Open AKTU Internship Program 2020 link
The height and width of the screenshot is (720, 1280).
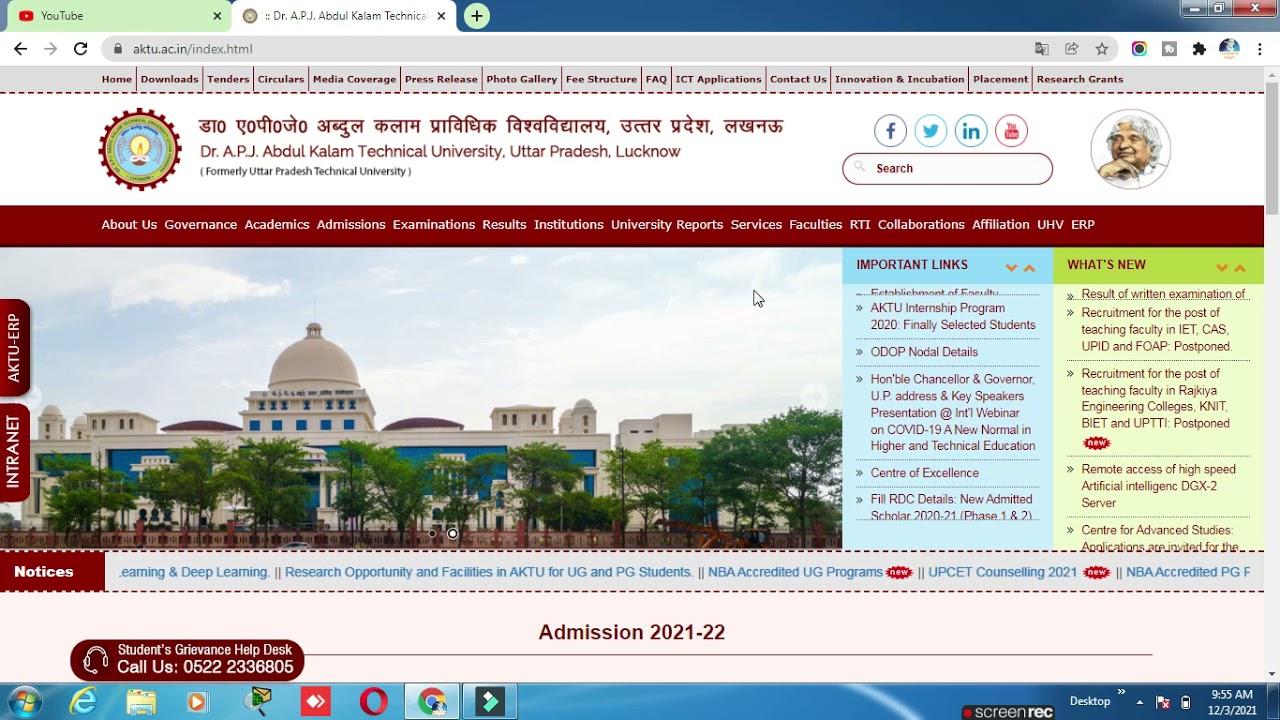(953, 317)
